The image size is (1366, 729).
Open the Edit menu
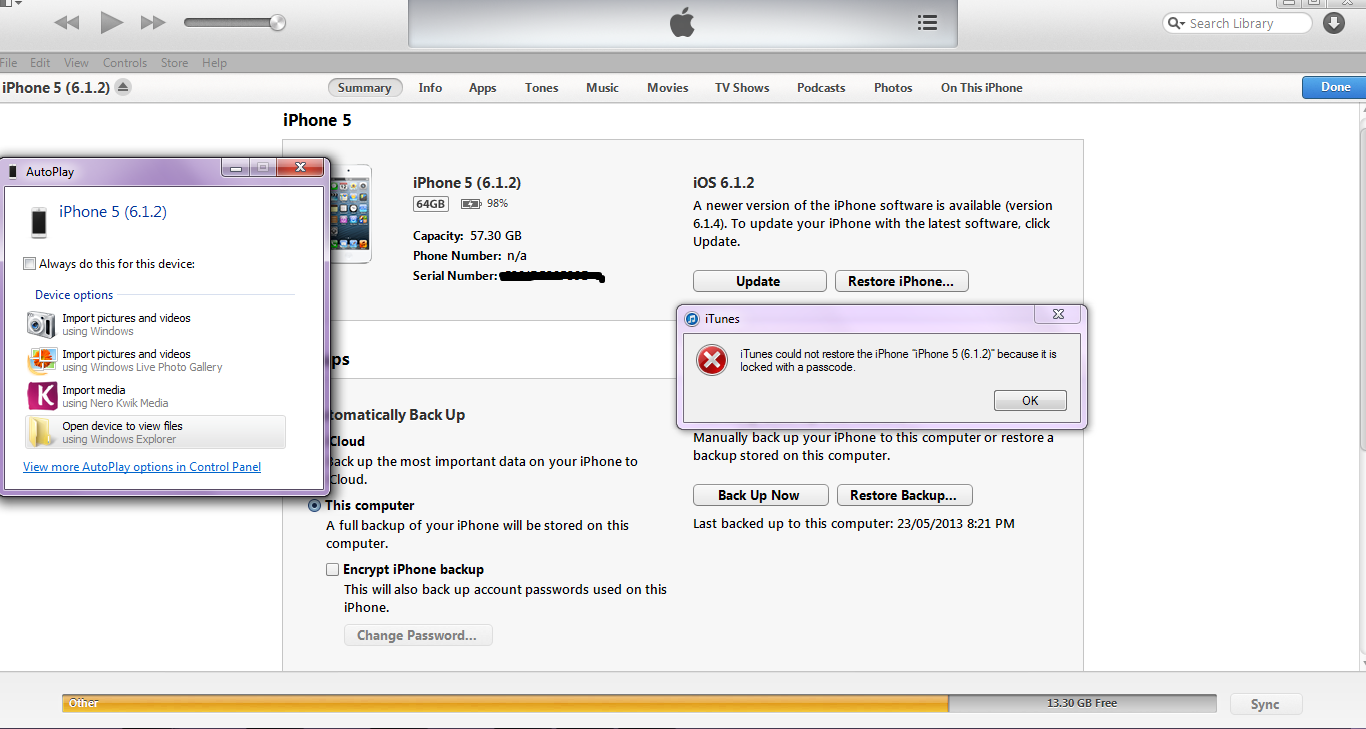tap(40, 63)
